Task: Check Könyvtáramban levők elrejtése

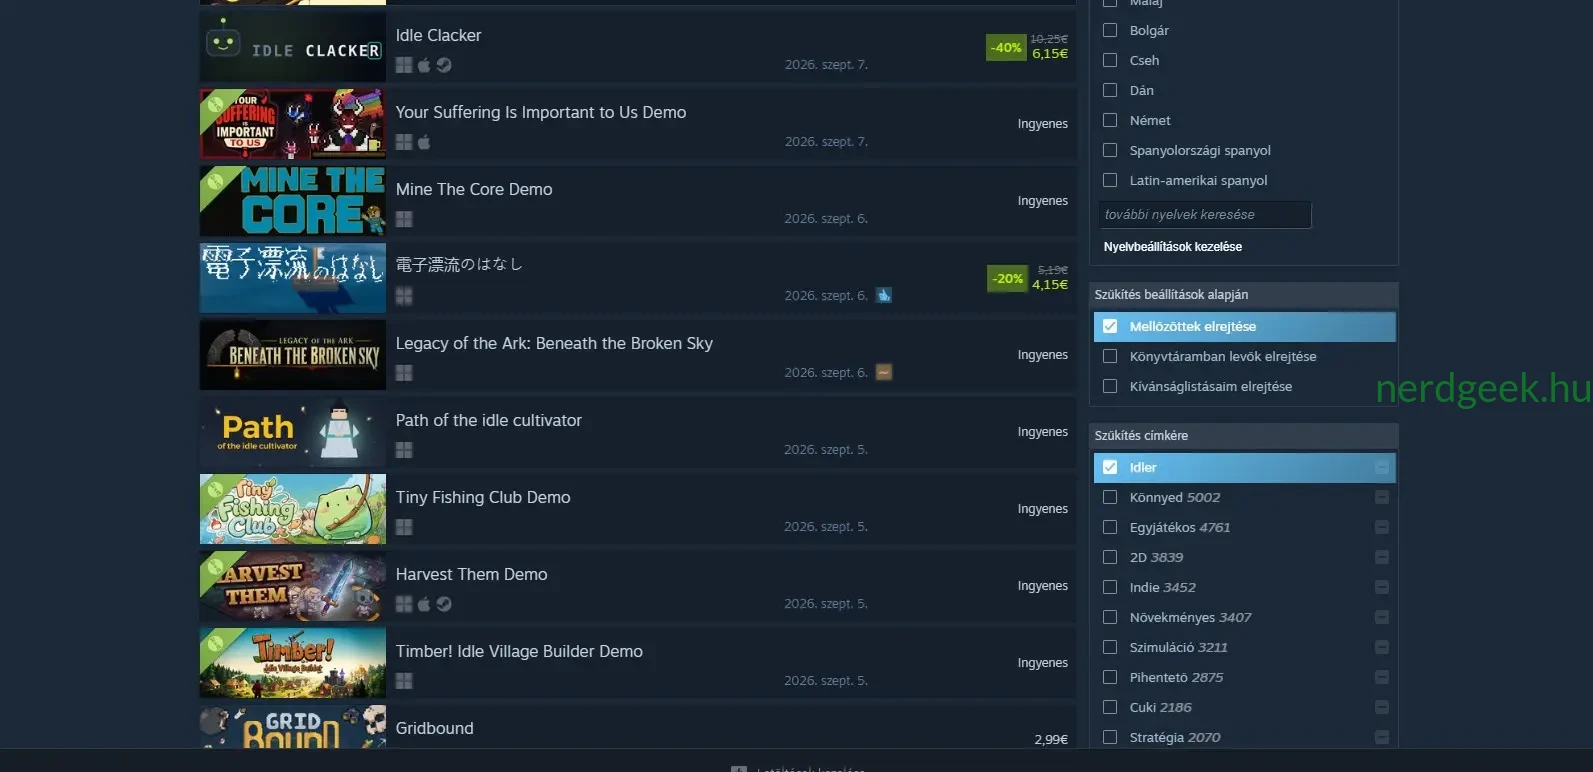Action: pyautogui.click(x=1110, y=356)
